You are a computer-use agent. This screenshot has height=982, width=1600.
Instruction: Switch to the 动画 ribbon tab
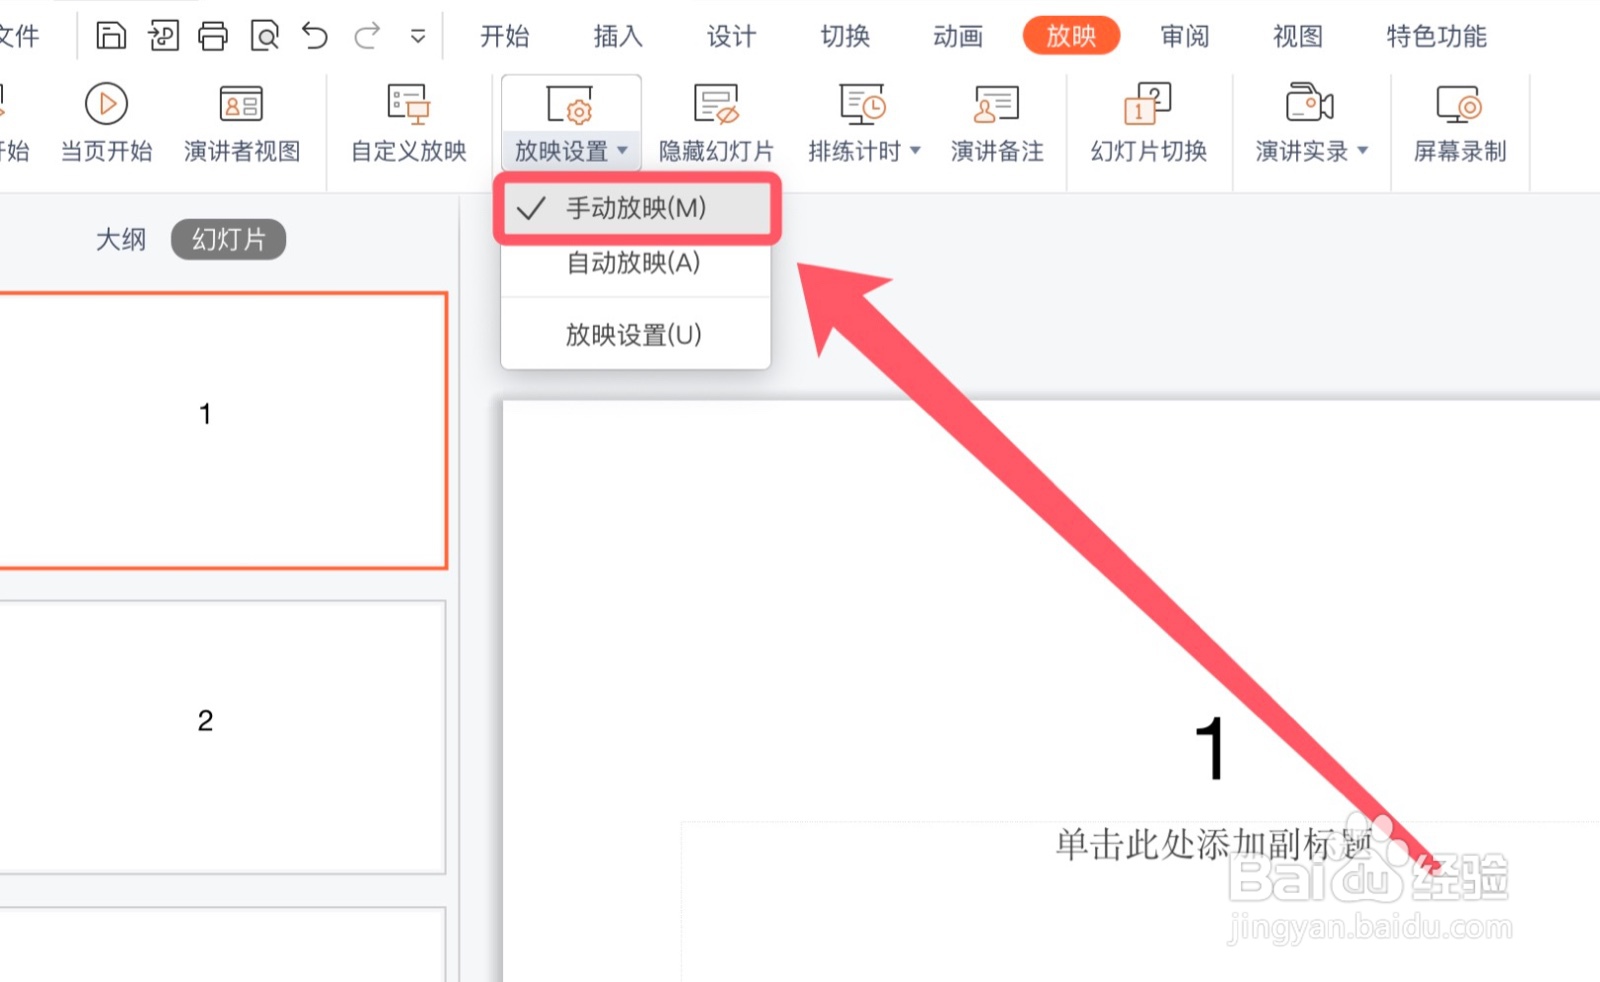[x=956, y=36]
